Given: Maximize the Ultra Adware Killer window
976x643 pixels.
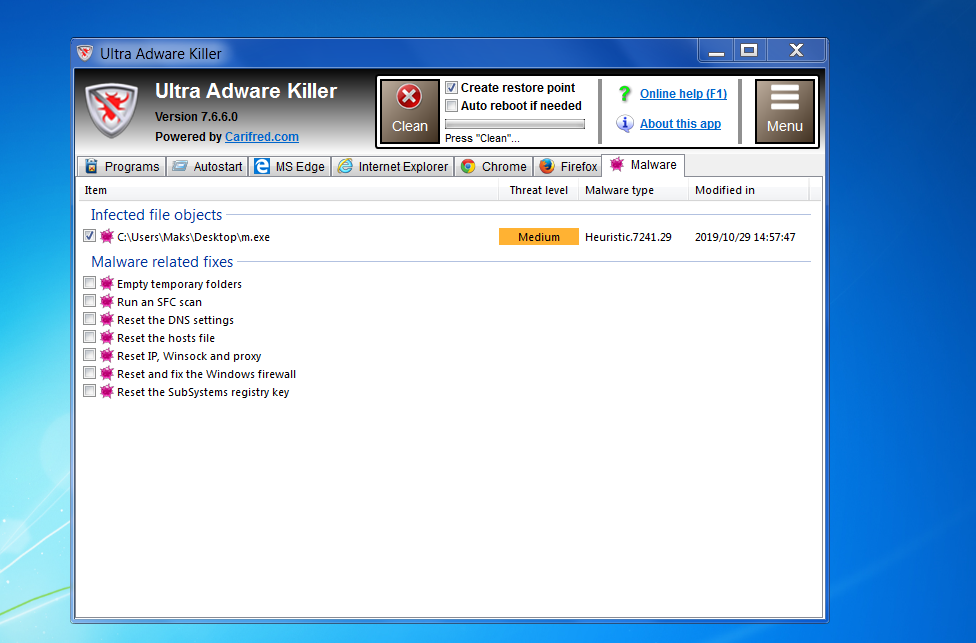Looking at the screenshot, I should (x=749, y=50).
